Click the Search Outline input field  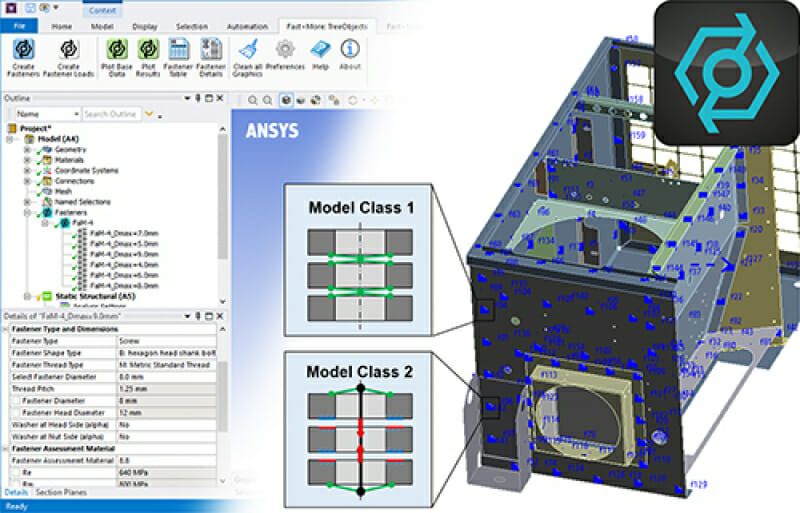(x=112, y=114)
